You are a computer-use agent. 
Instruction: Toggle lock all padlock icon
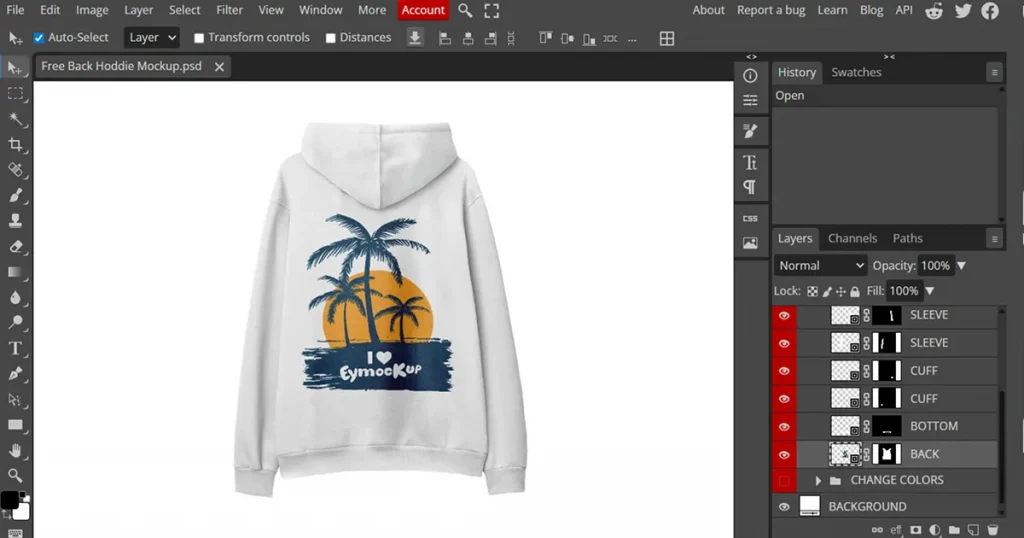point(855,291)
